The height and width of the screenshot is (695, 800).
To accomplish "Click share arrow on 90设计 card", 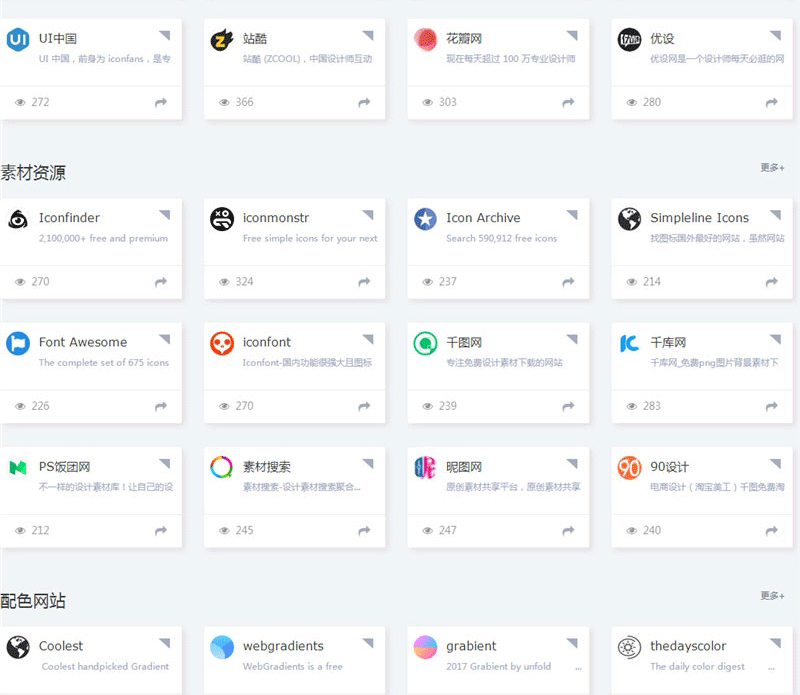I will 772,531.
